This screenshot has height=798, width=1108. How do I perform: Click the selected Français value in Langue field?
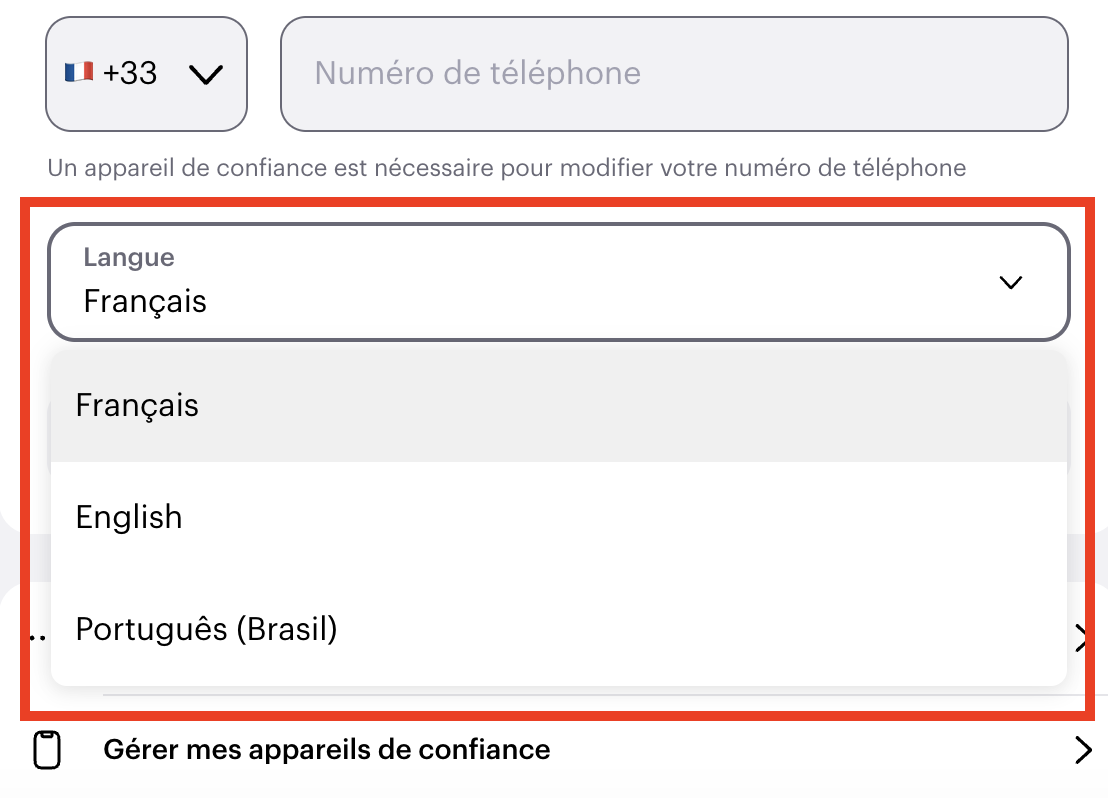145,301
